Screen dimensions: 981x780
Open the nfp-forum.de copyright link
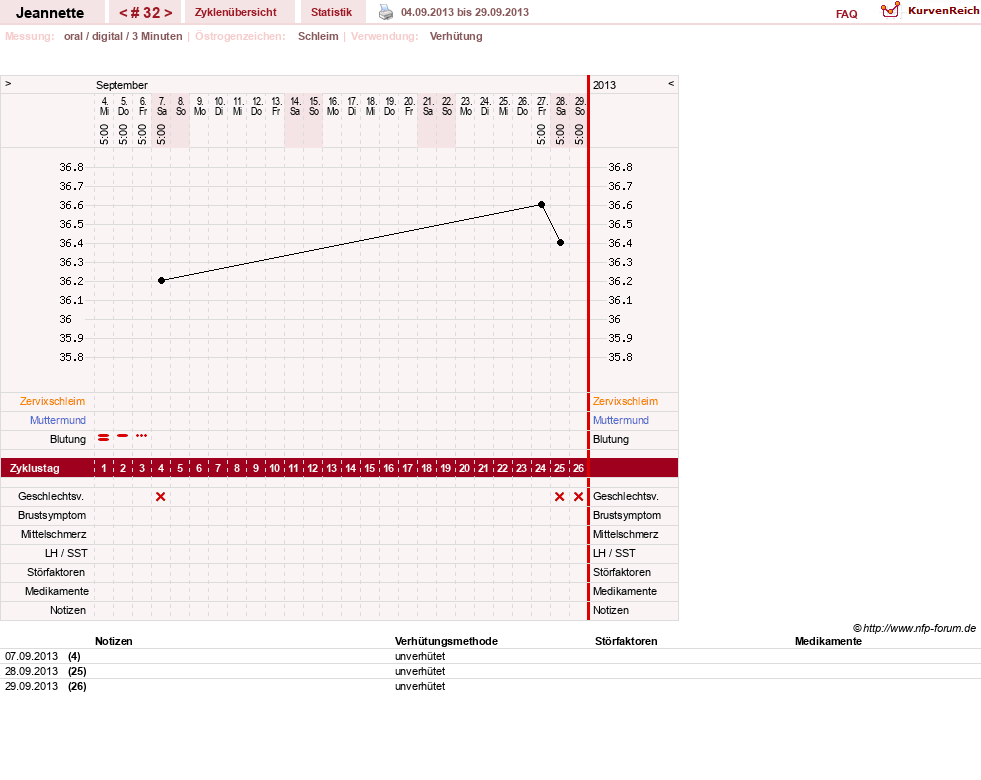pos(915,628)
